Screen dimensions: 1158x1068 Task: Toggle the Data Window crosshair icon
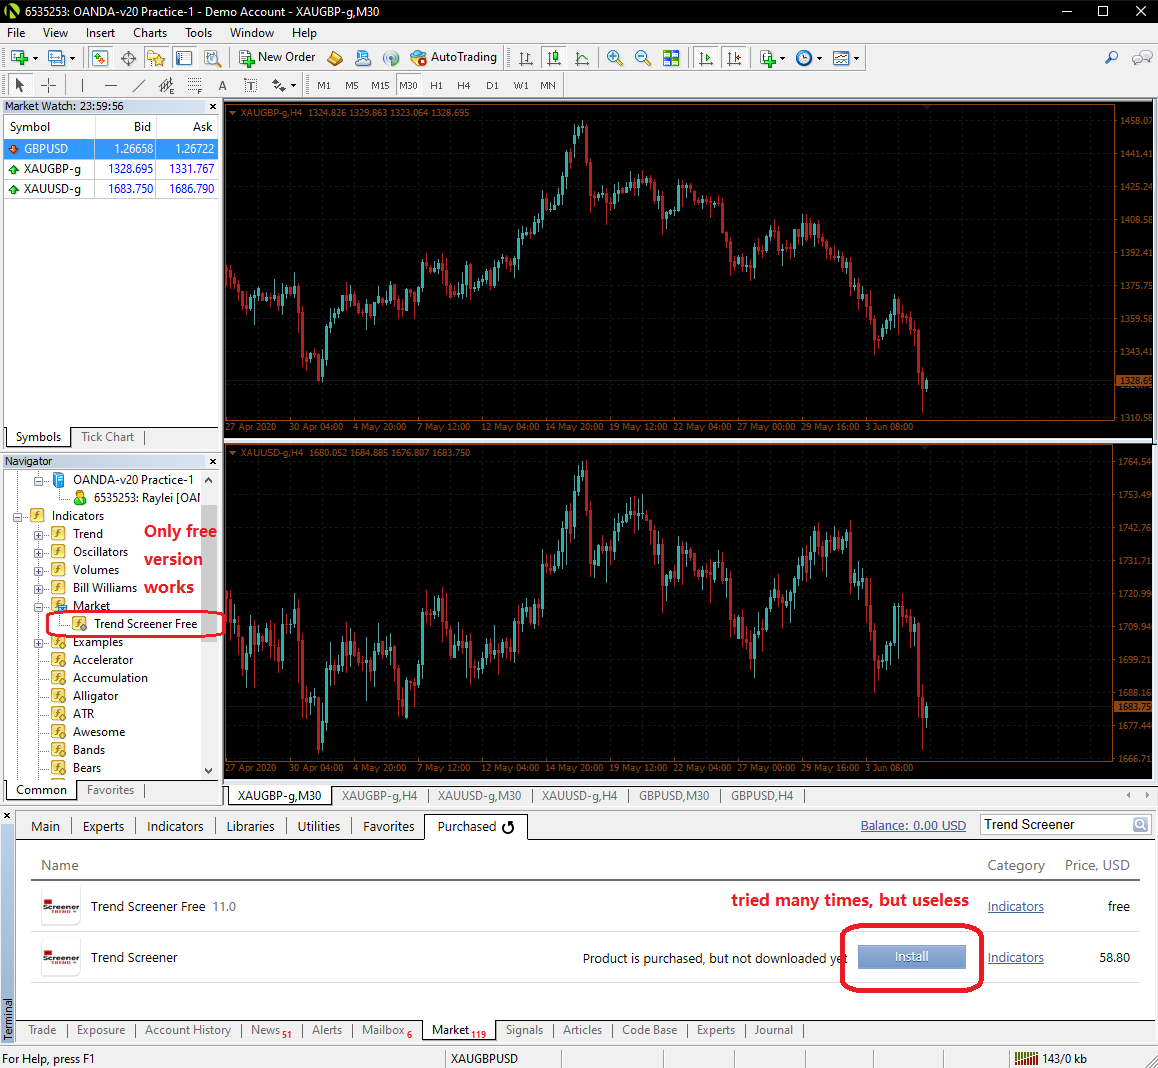click(128, 58)
